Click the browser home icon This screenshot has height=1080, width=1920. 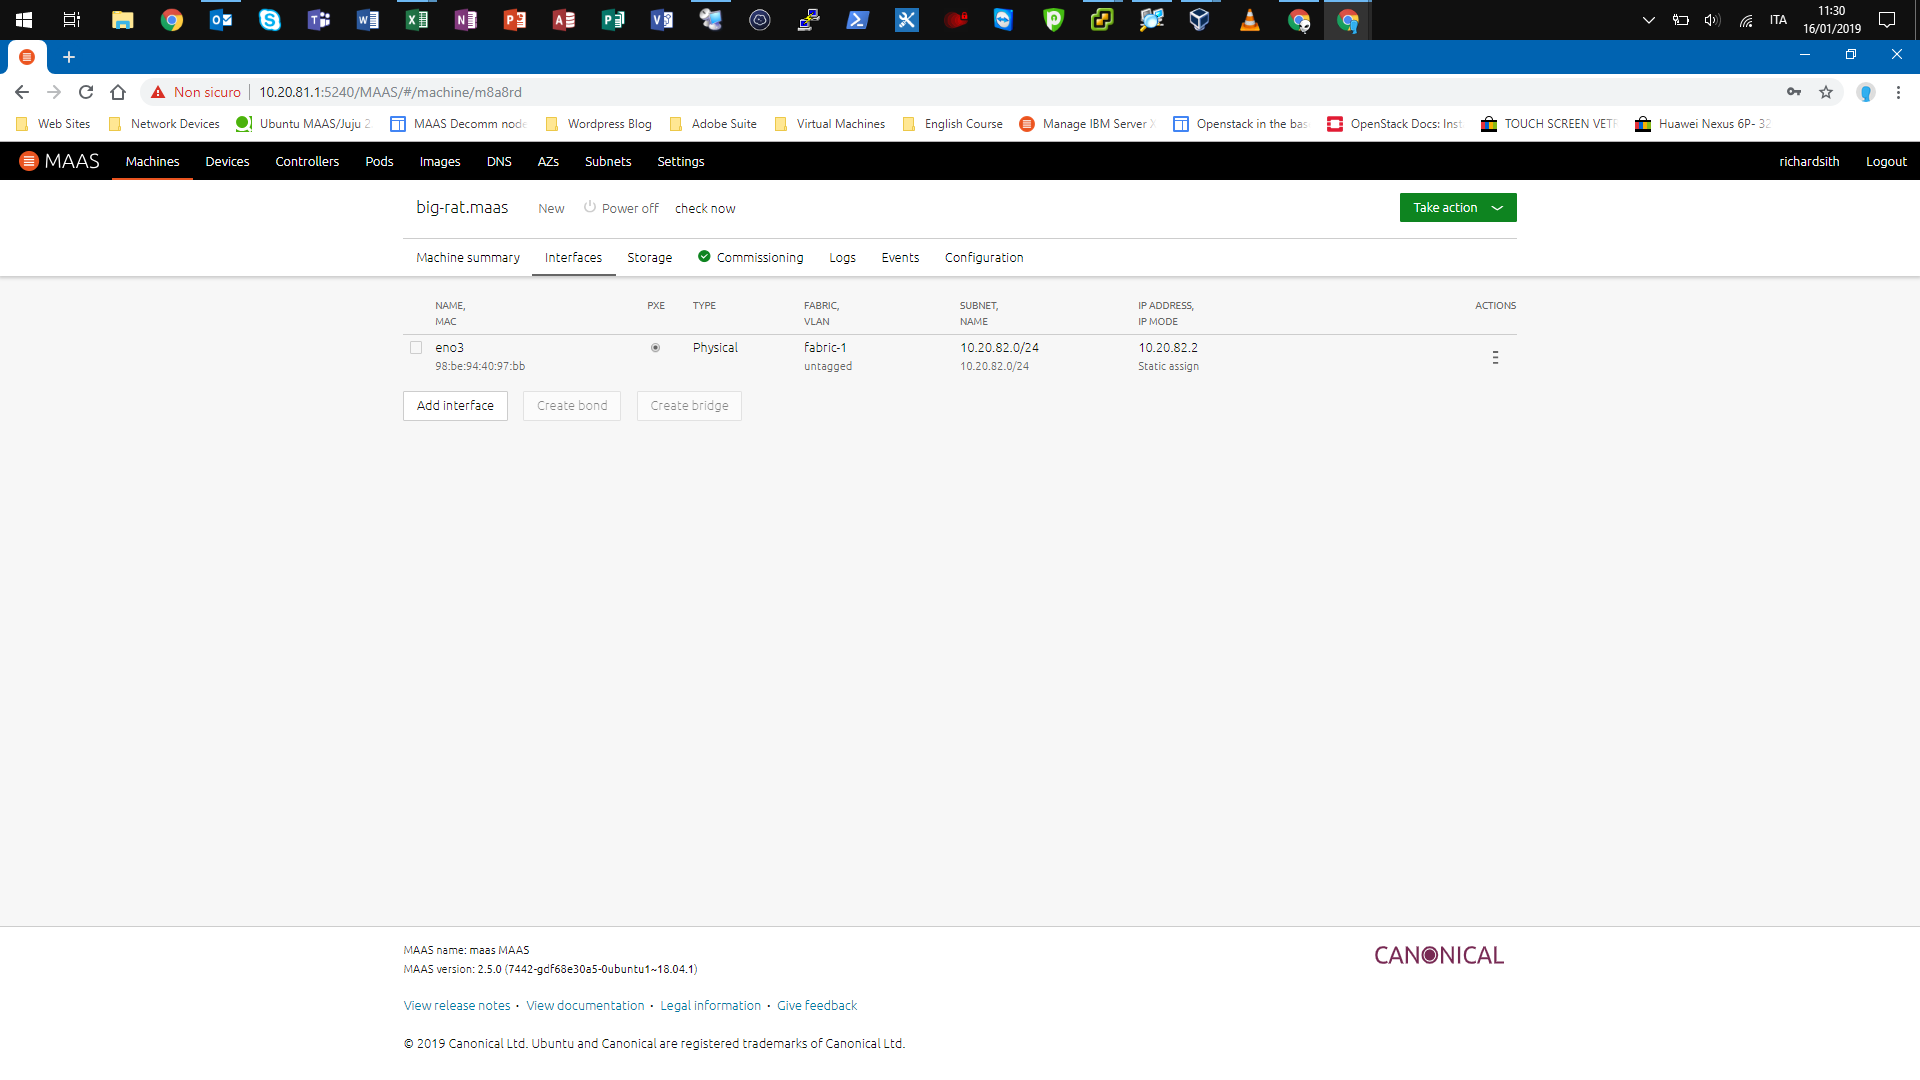coord(118,92)
